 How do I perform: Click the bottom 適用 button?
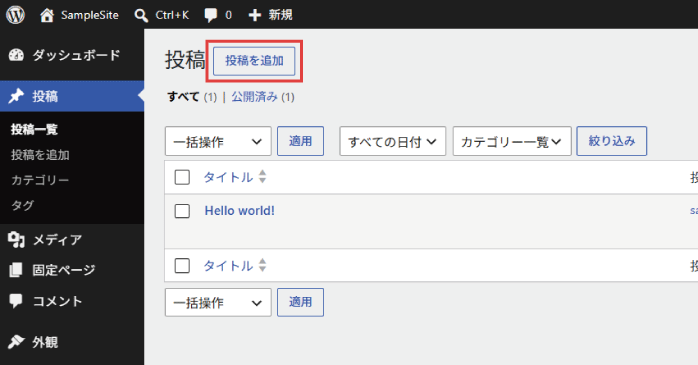tap(300, 302)
